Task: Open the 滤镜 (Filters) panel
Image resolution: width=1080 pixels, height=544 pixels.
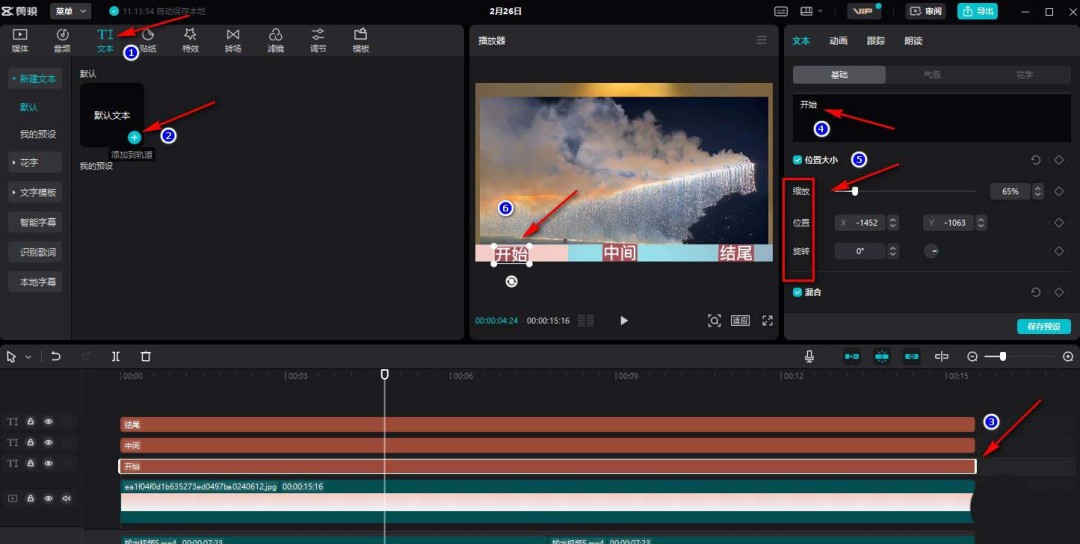Action: [275, 40]
